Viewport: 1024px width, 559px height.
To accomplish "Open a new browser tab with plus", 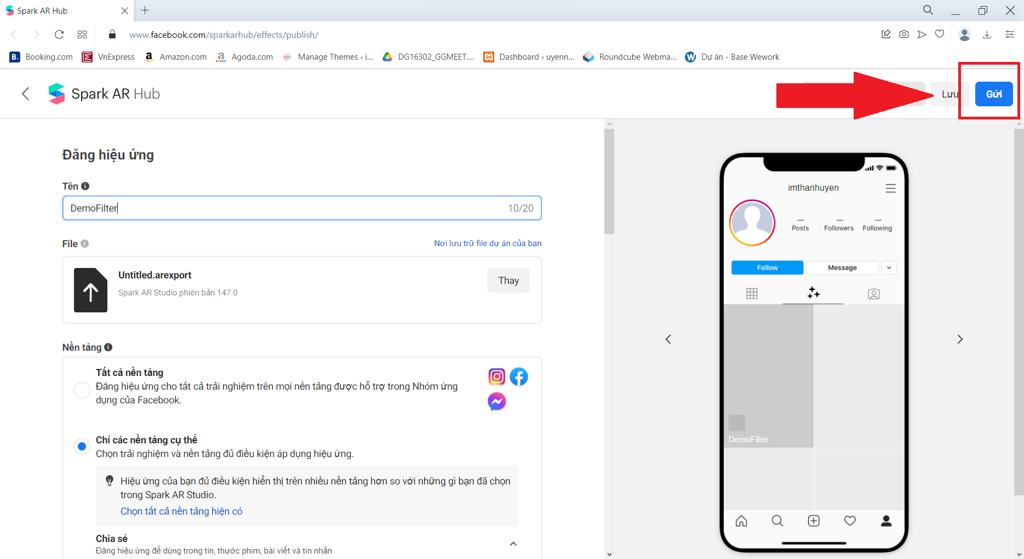I will 145,10.
